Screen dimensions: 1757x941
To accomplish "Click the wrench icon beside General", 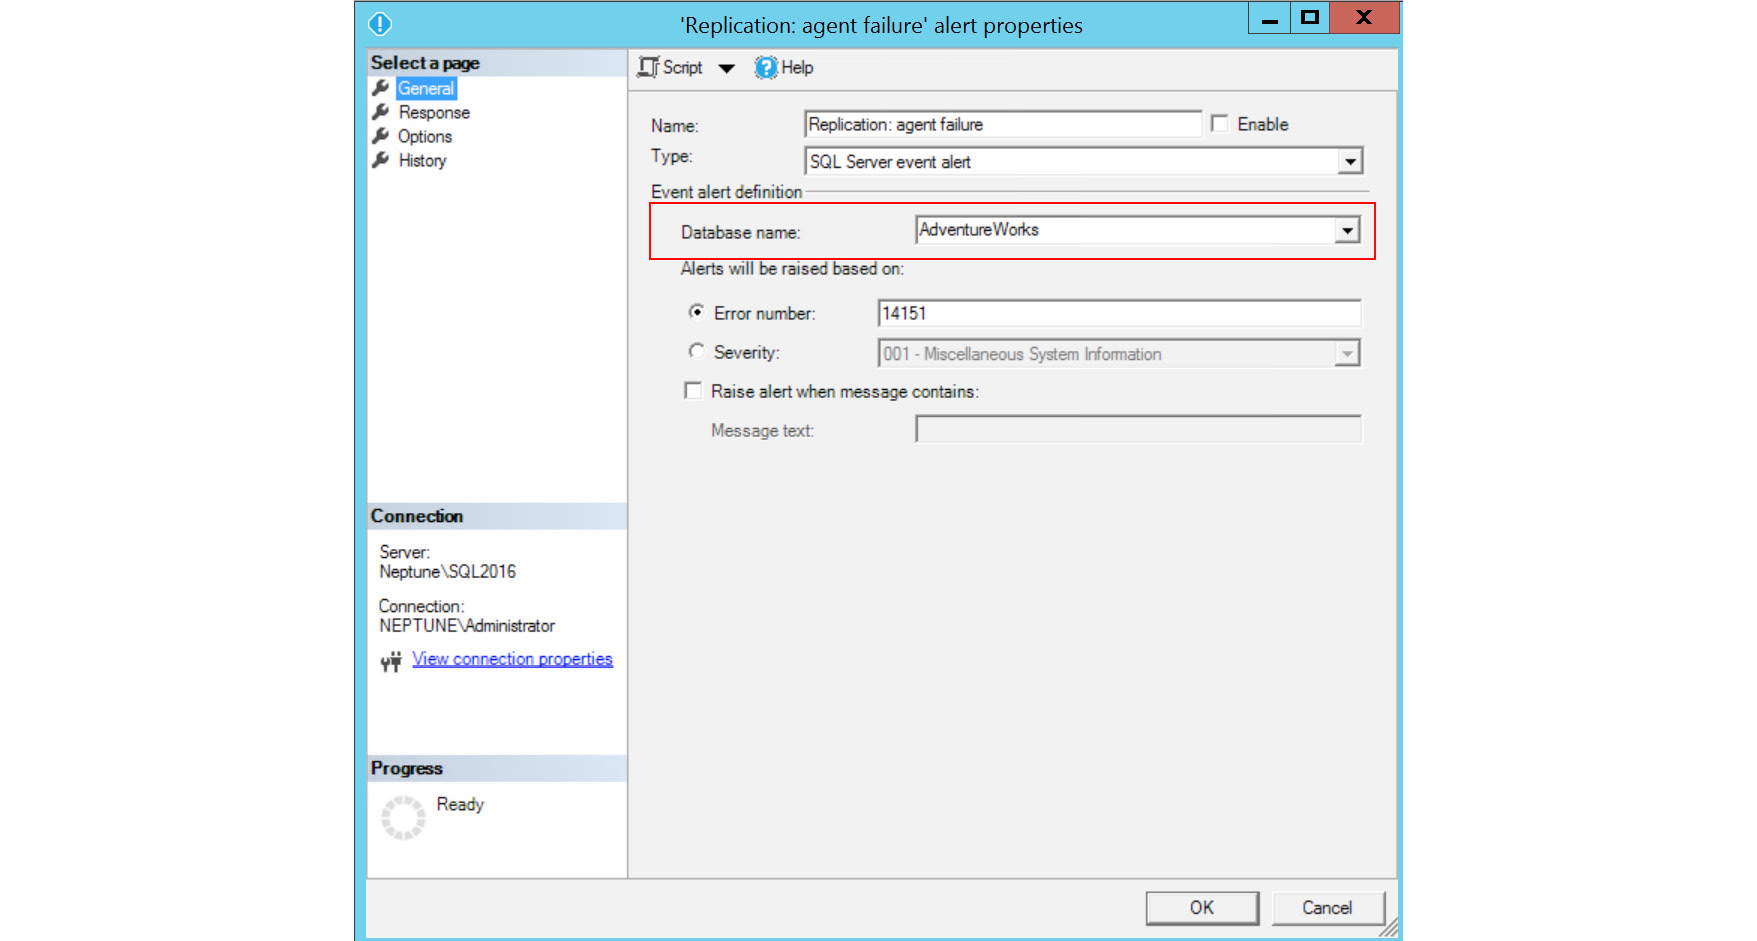I will point(381,88).
